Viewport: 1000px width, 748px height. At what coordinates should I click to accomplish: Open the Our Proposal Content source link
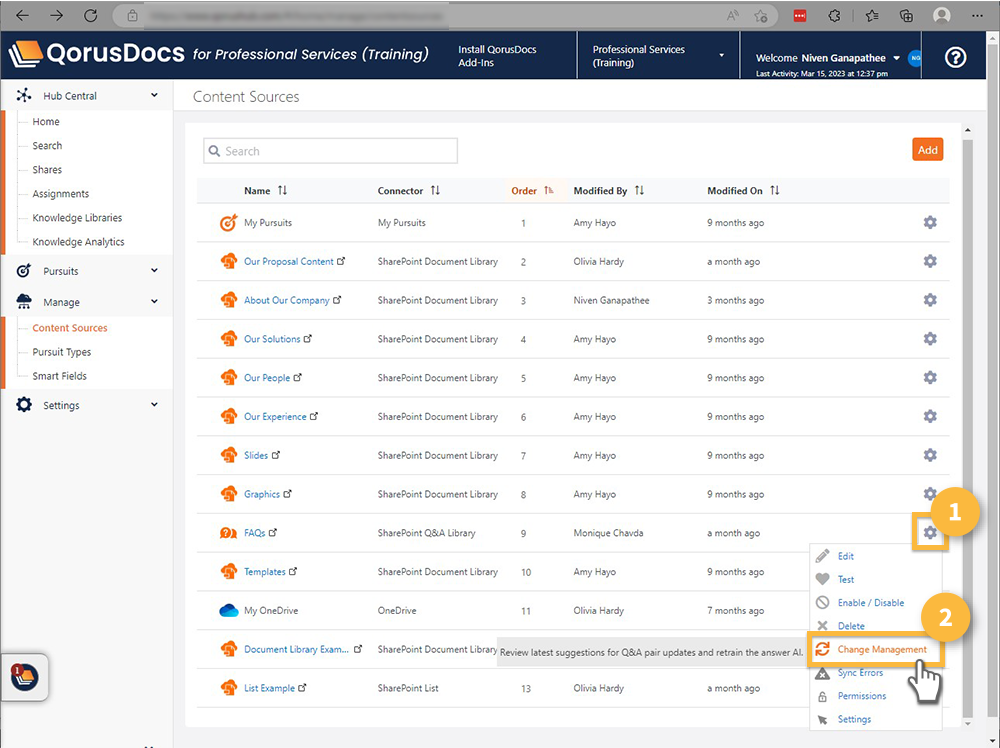tap(288, 261)
